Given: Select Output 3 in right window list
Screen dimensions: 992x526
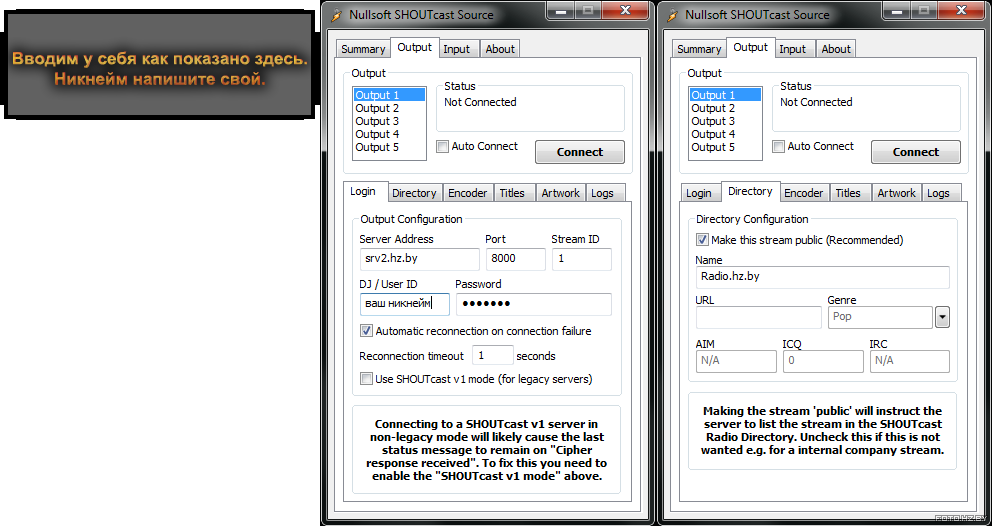Looking at the screenshot, I should tap(725, 121).
